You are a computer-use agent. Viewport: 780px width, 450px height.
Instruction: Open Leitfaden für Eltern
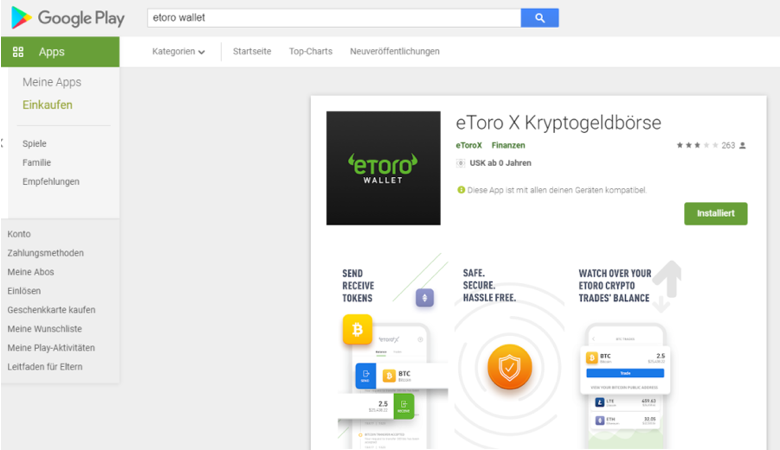pos(45,366)
